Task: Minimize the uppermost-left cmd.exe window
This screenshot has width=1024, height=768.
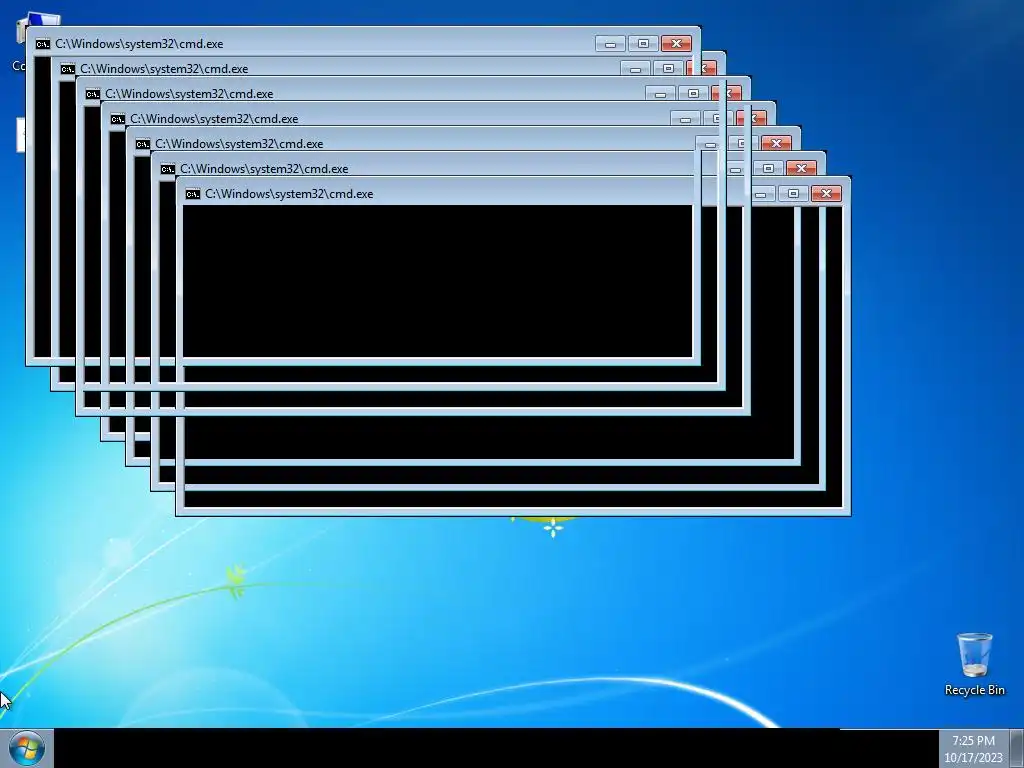Action: [x=611, y=44]
